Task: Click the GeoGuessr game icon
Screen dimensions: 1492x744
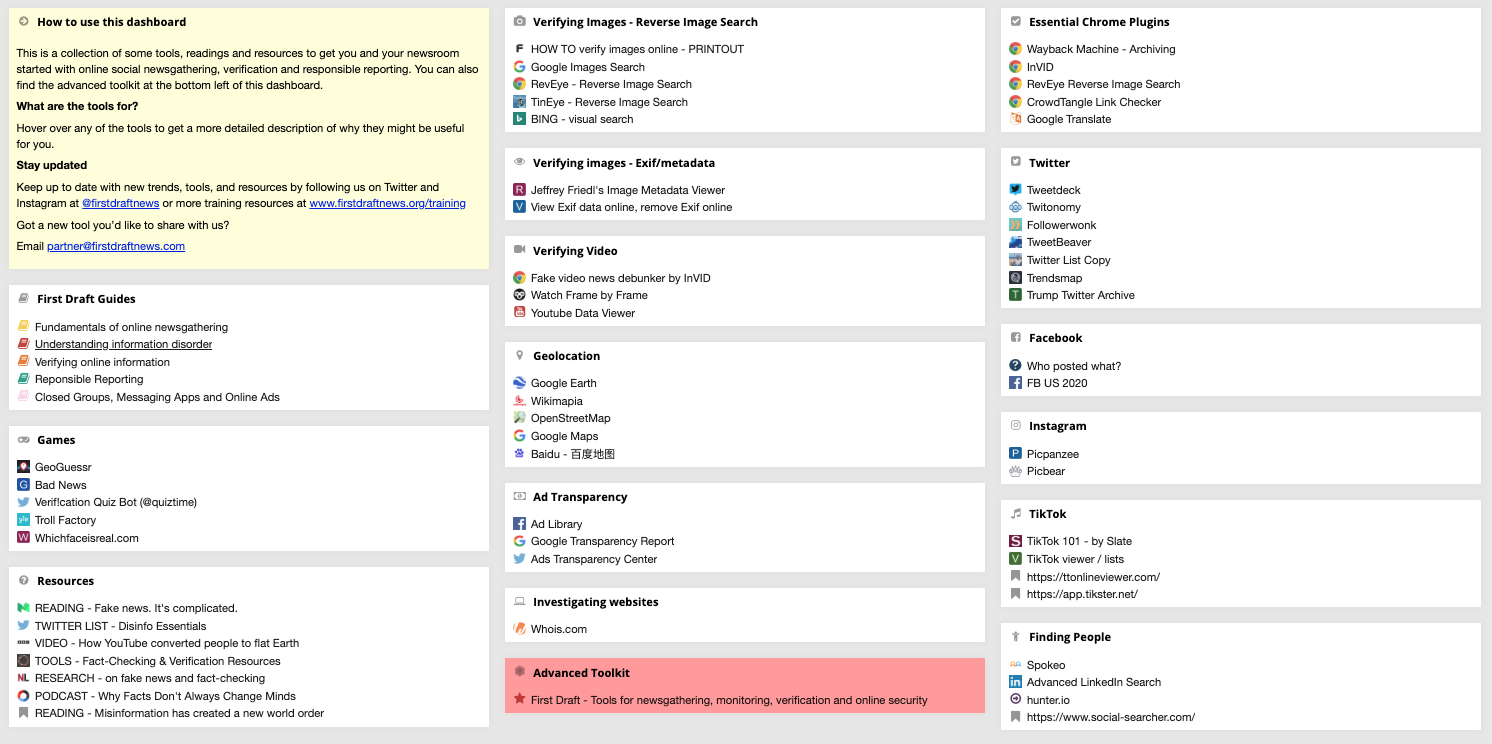Action: click(x=23, y=467)
